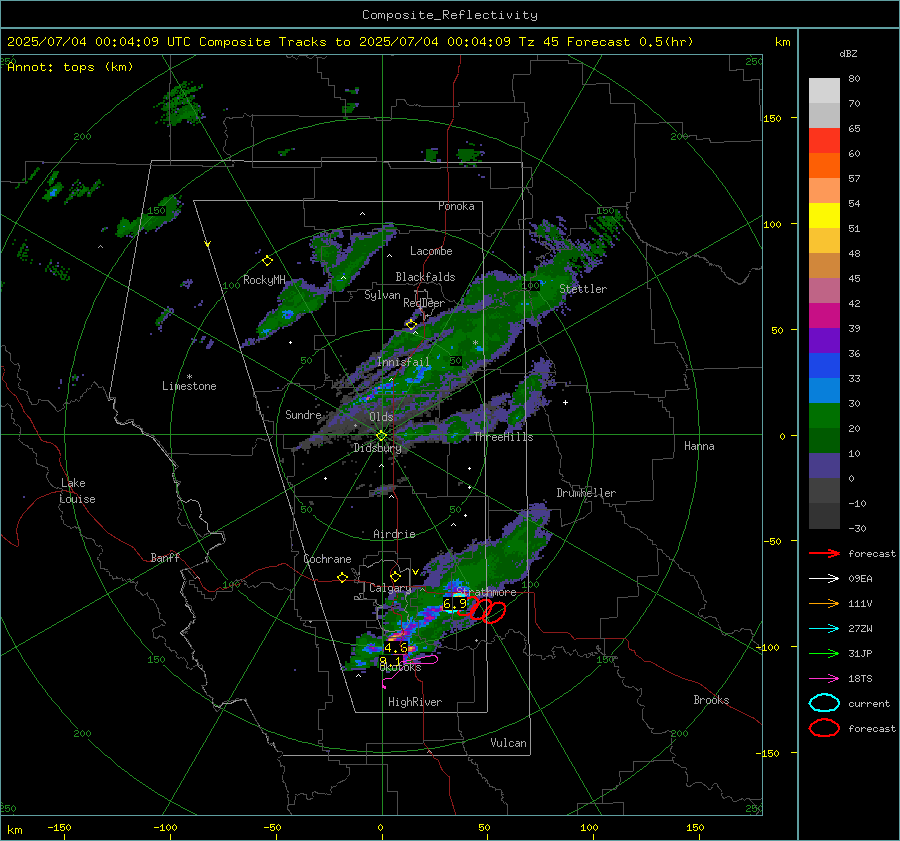Viewport: 900px width, 841px height.
Task: Click the orange 111V arrow legend icon
Action: coord(824,603)
